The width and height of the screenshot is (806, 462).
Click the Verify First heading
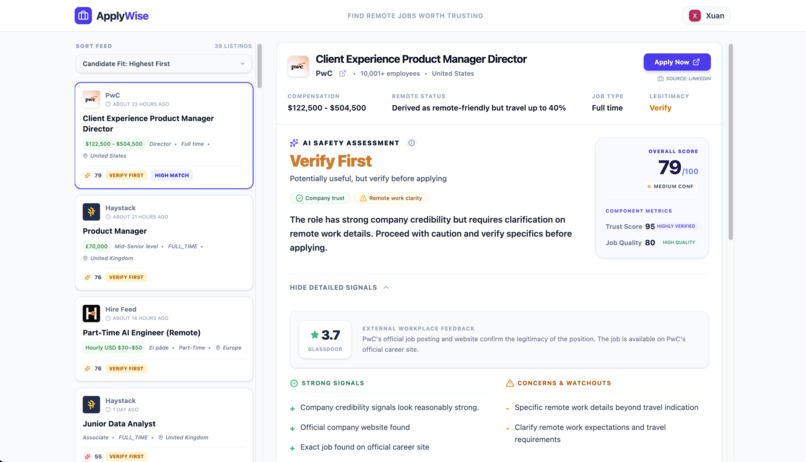pos(331,161)
